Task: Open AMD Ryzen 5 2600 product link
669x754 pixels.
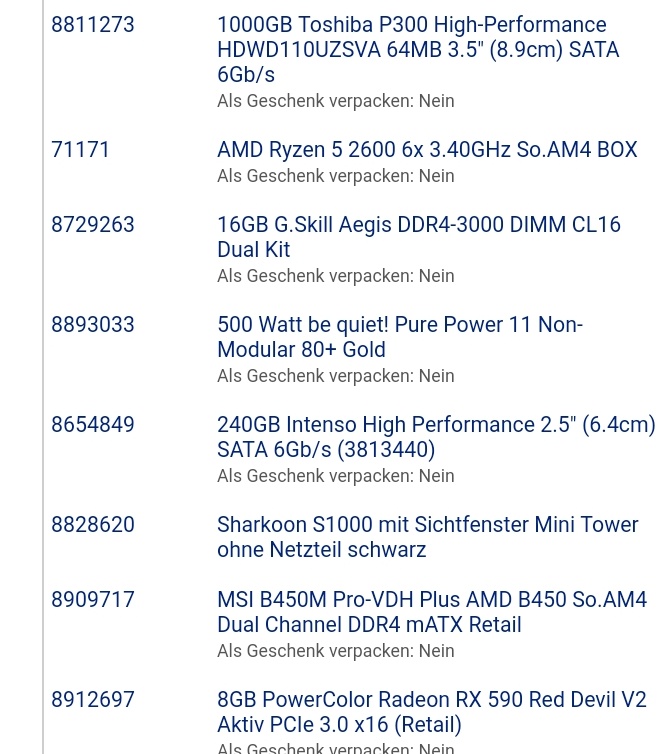Action: (427, 150)
